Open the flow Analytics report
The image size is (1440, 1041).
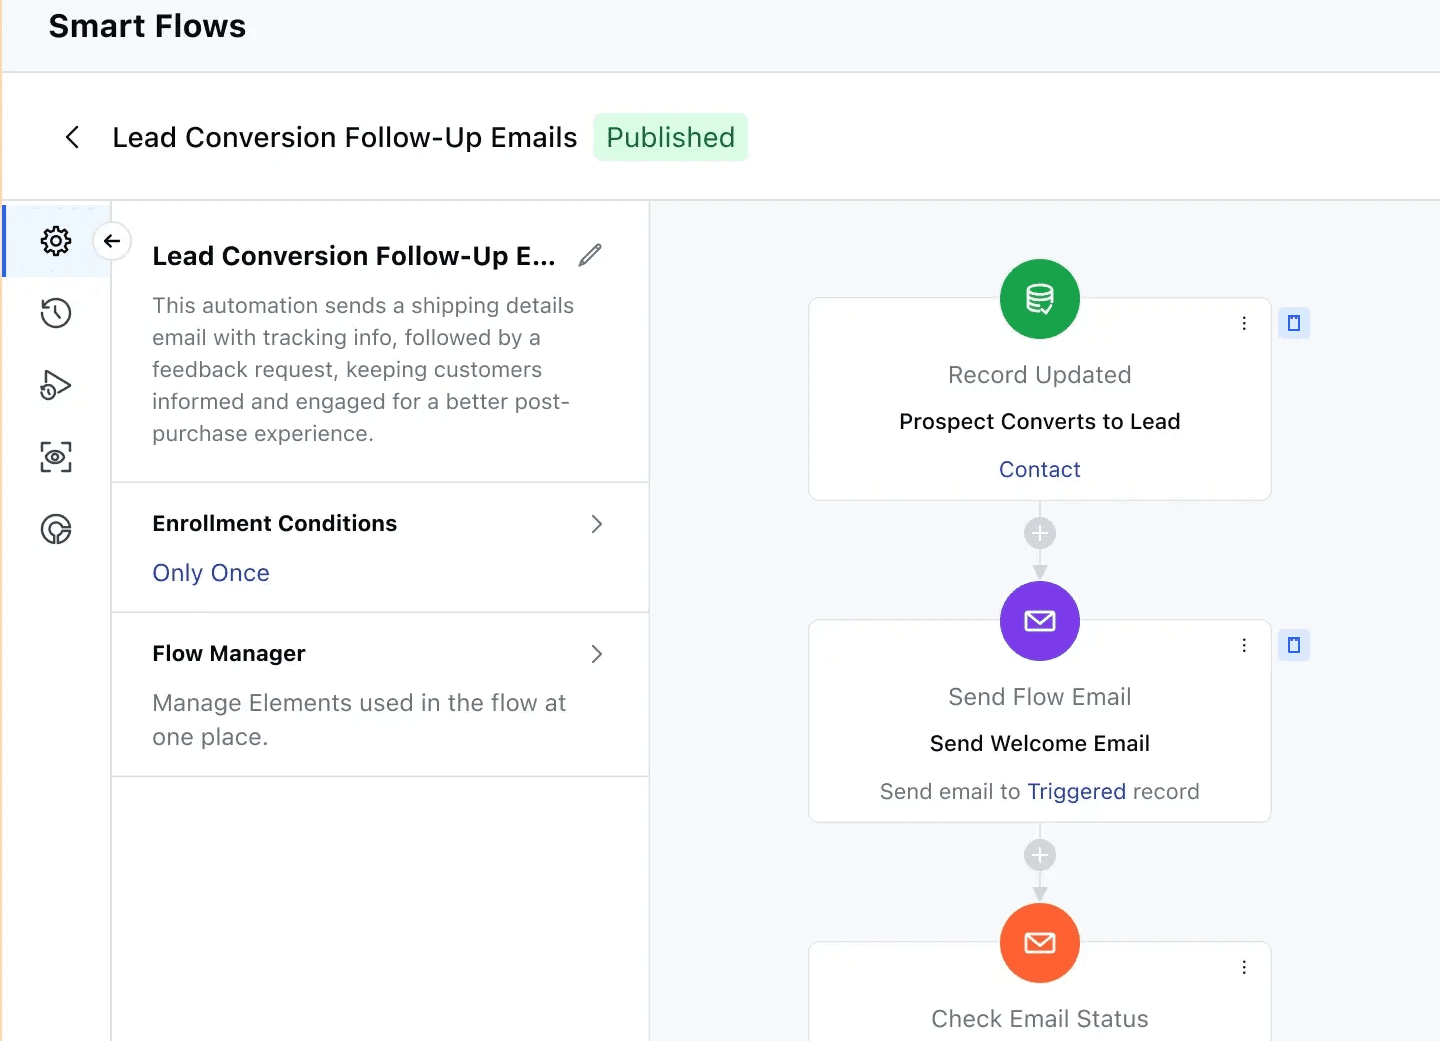coord(56,529)
